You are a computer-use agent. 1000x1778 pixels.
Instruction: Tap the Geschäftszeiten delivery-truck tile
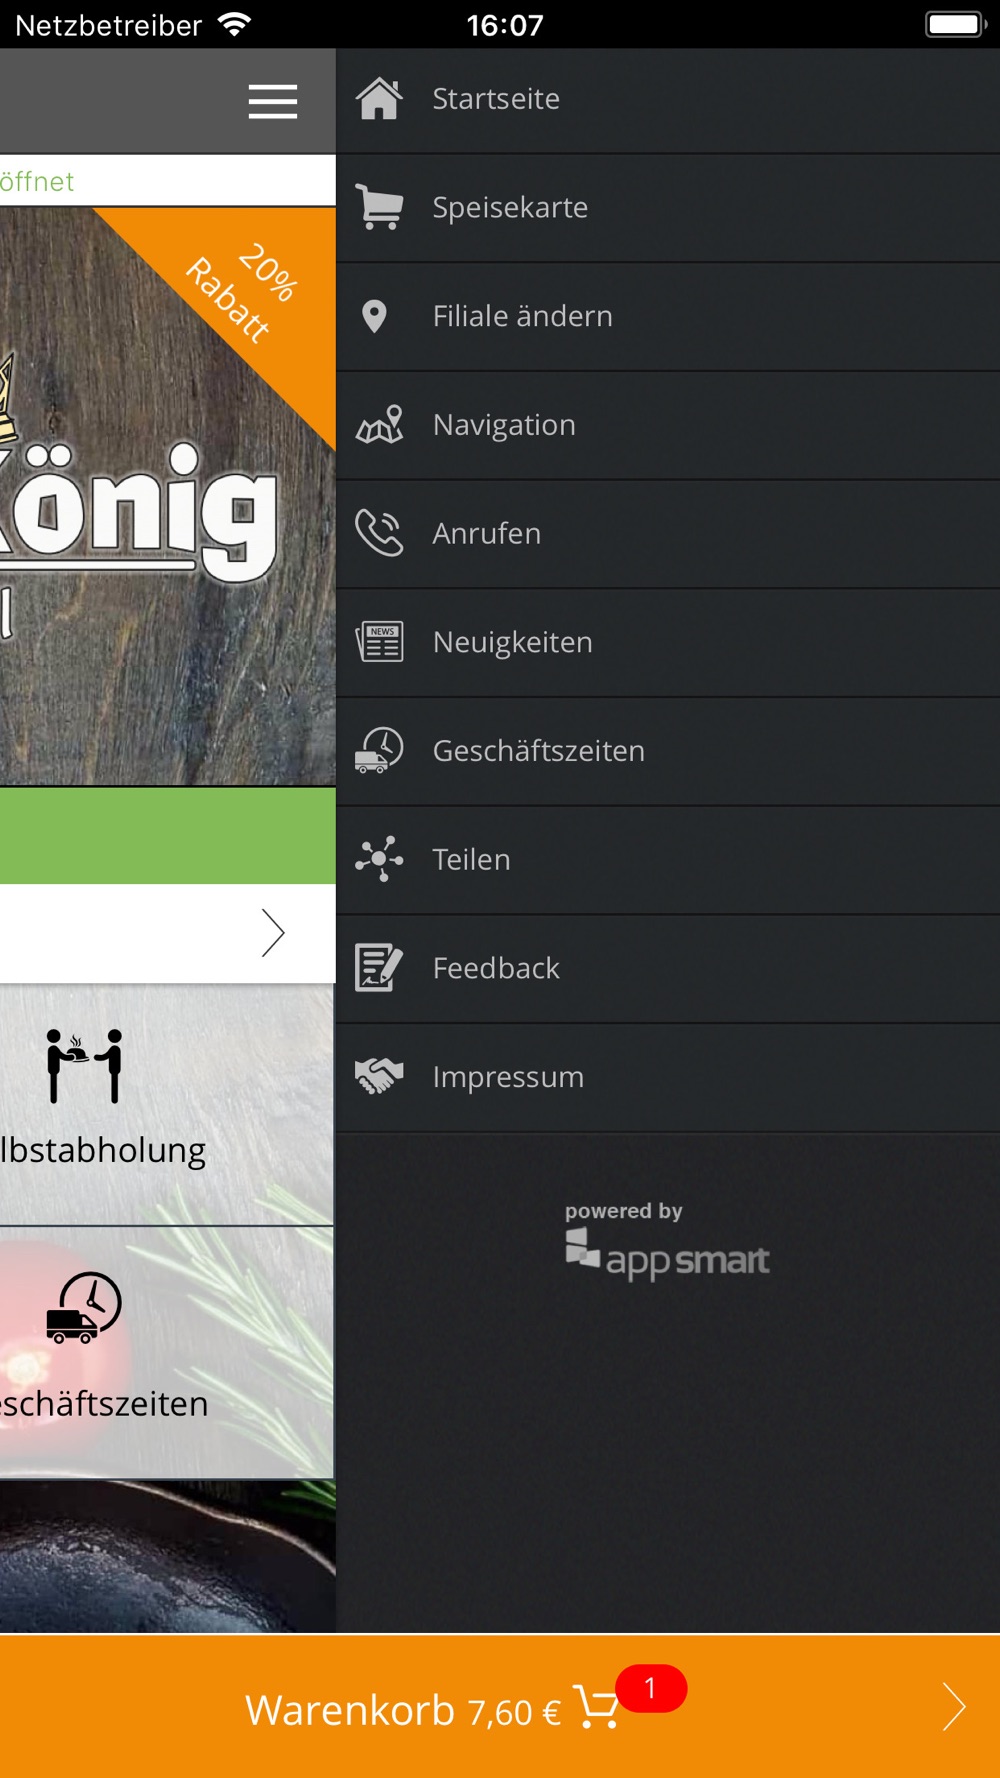[167, 1352]
